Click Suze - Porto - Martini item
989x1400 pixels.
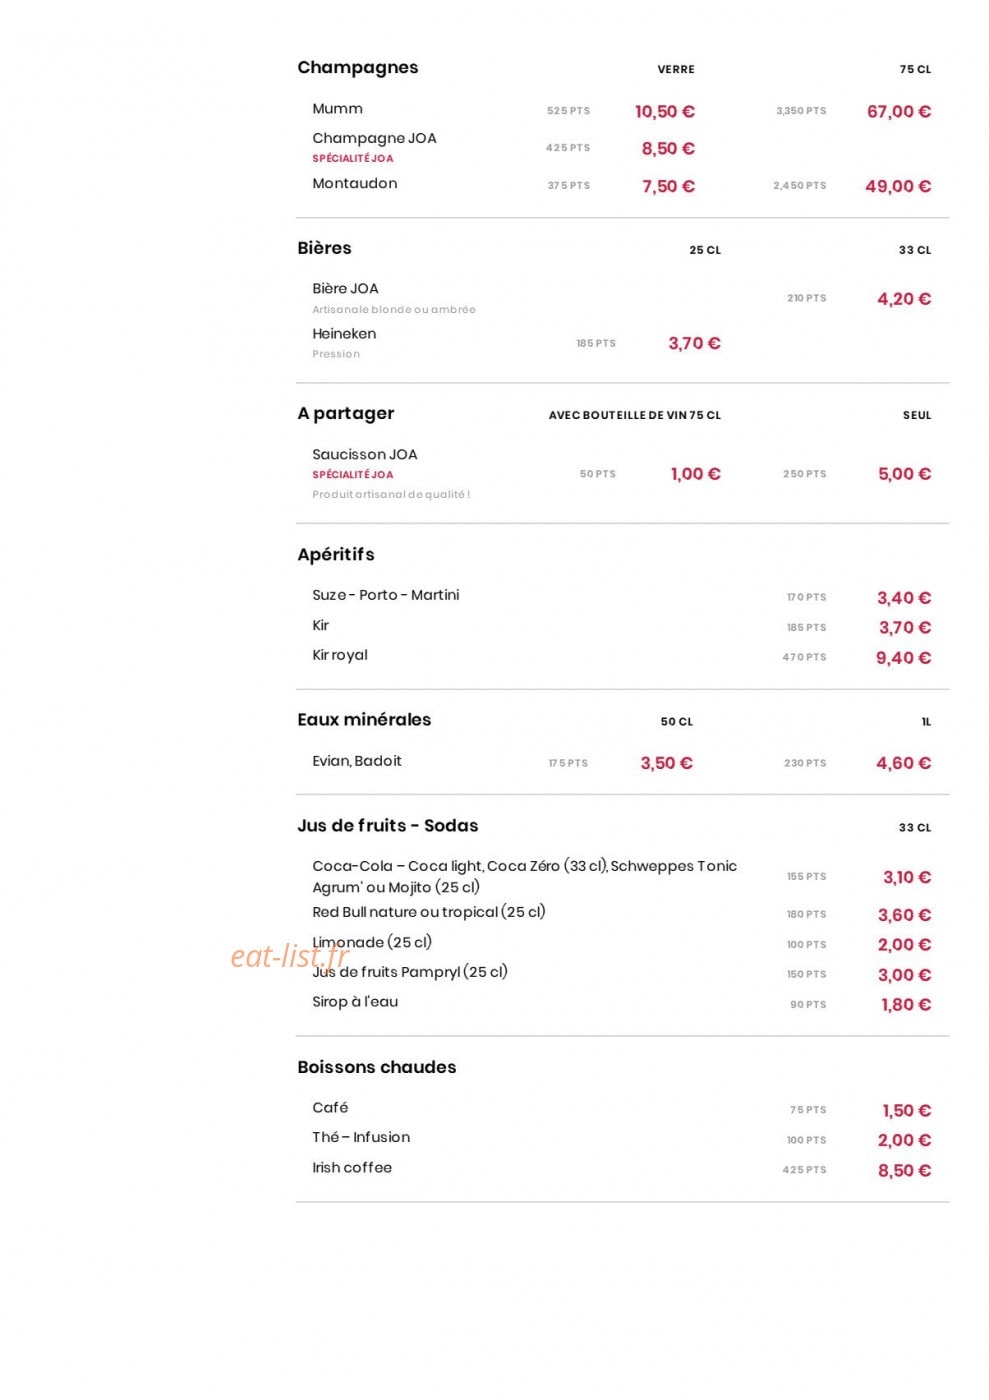385,595
